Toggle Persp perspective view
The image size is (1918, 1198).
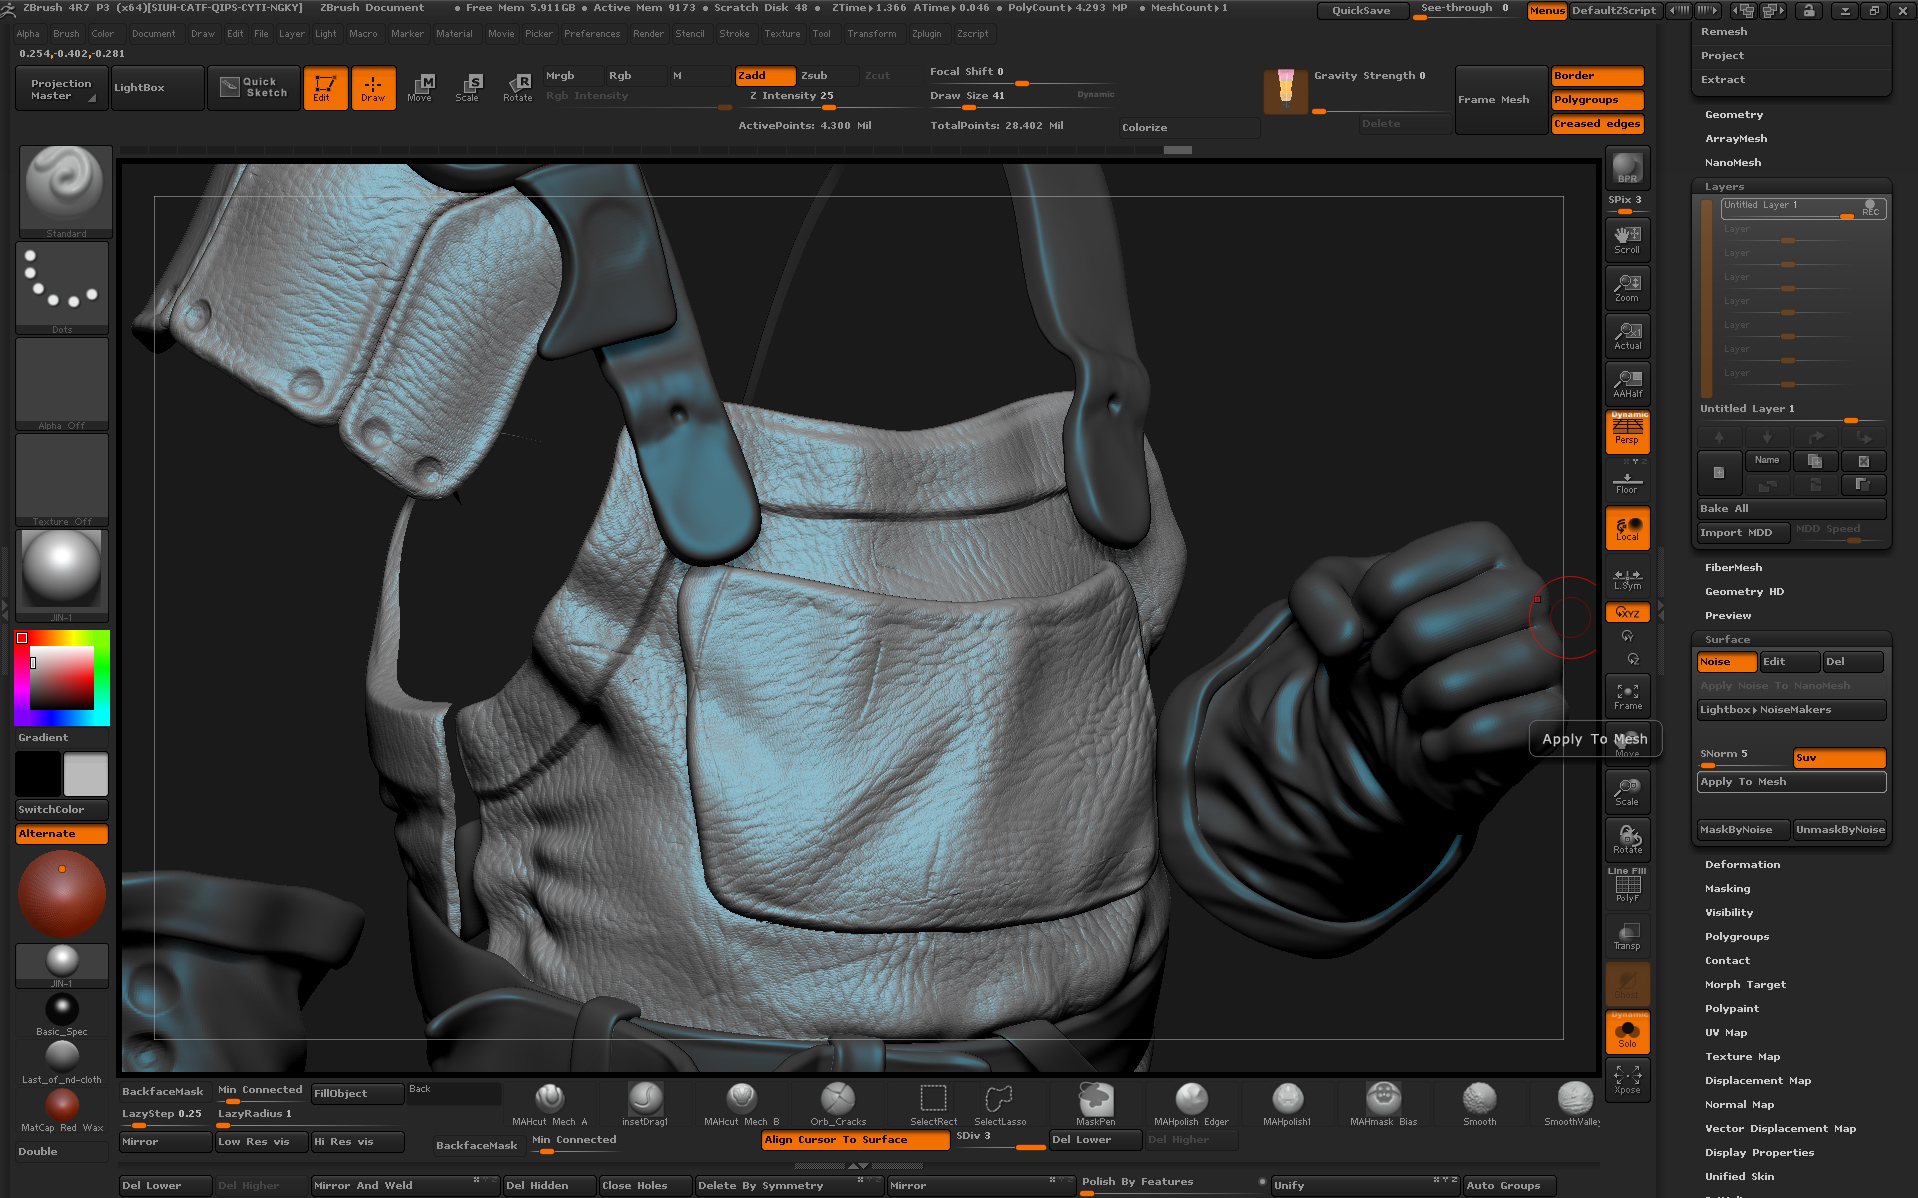pyautogui.click(x=1627, y=432)
